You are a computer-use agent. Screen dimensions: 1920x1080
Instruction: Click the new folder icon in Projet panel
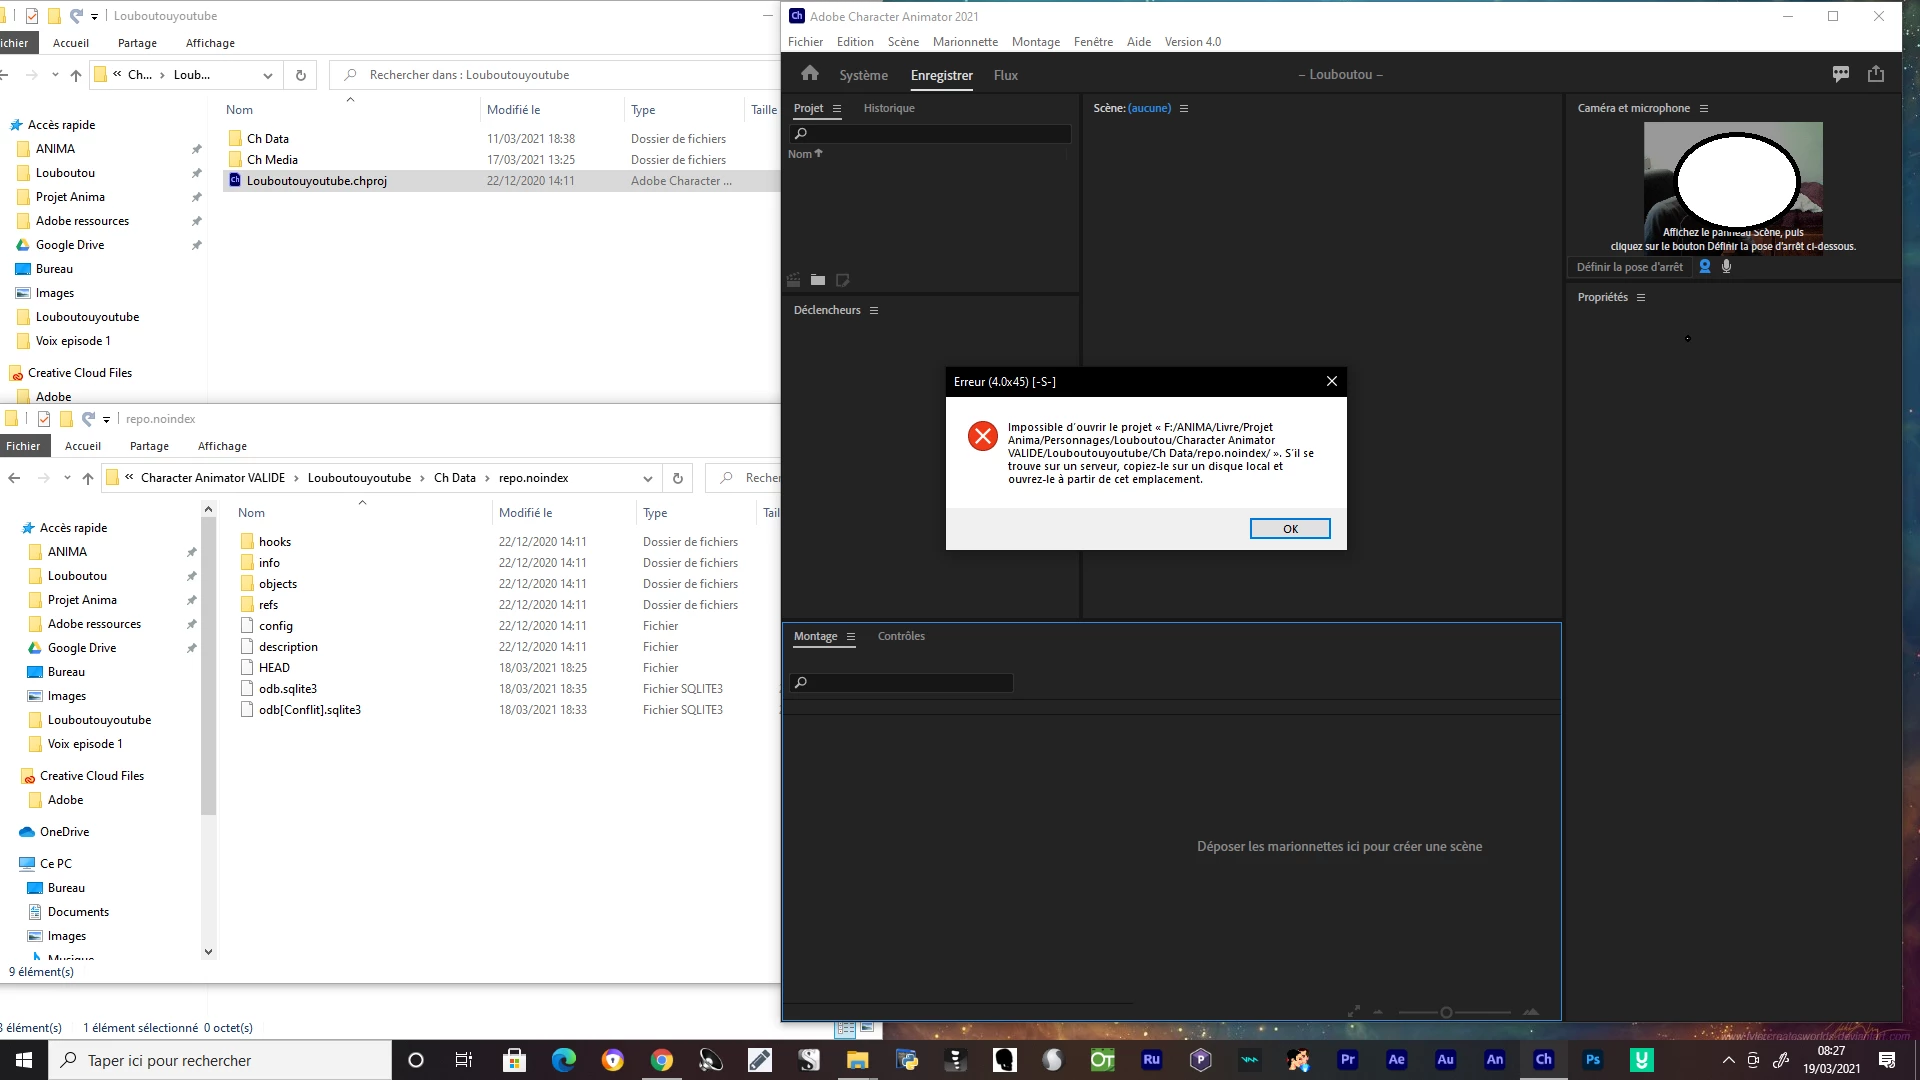point(818,281)
